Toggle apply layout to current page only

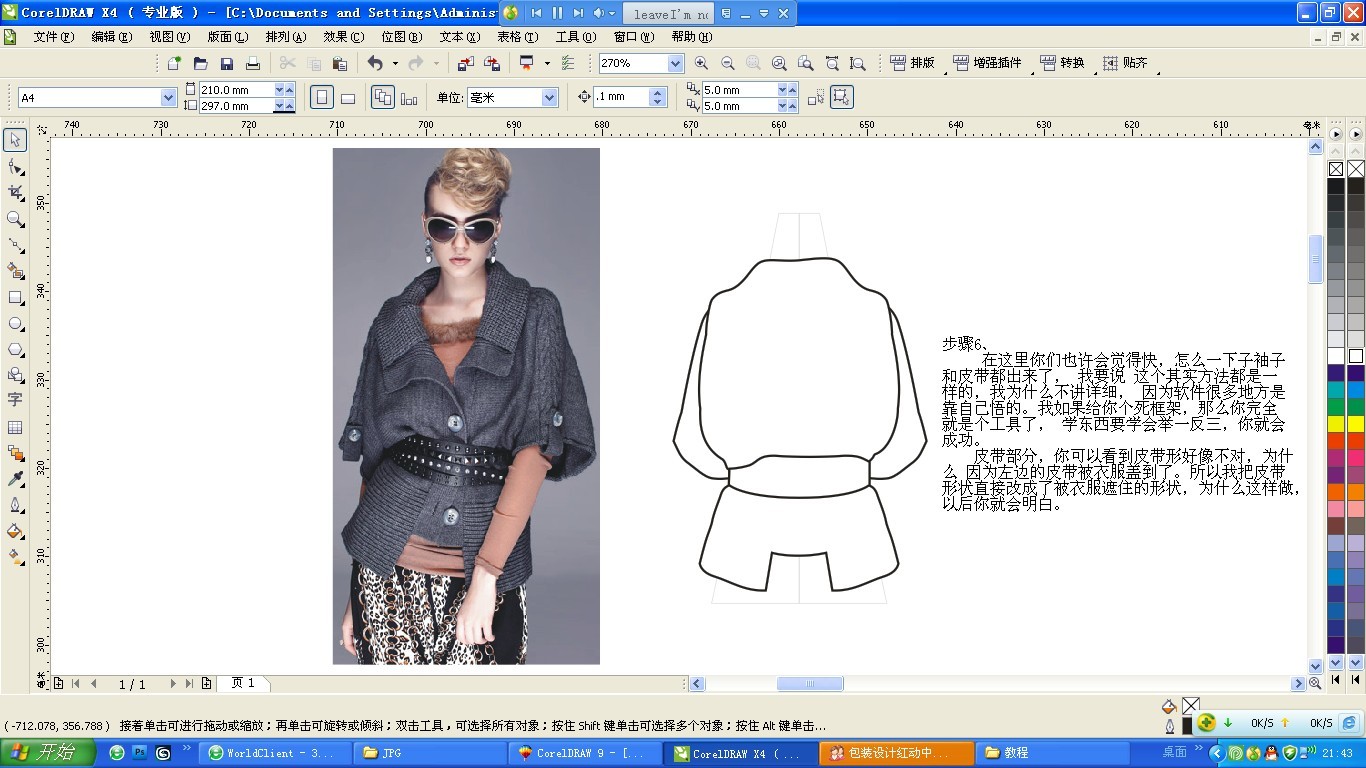pos(409,97)
